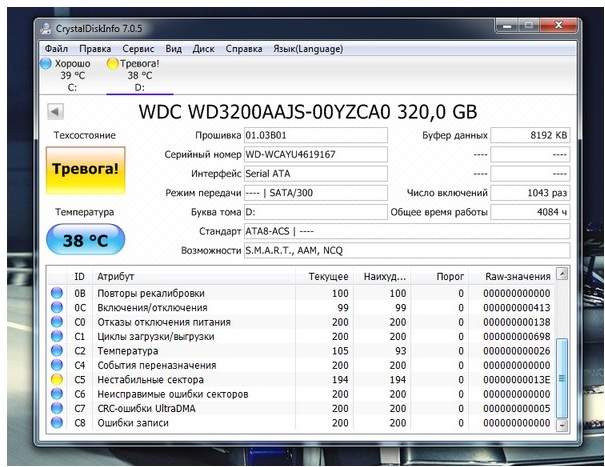605x467 pixels.
Task: Open the Язык(Language) menu
Action: 308,49
